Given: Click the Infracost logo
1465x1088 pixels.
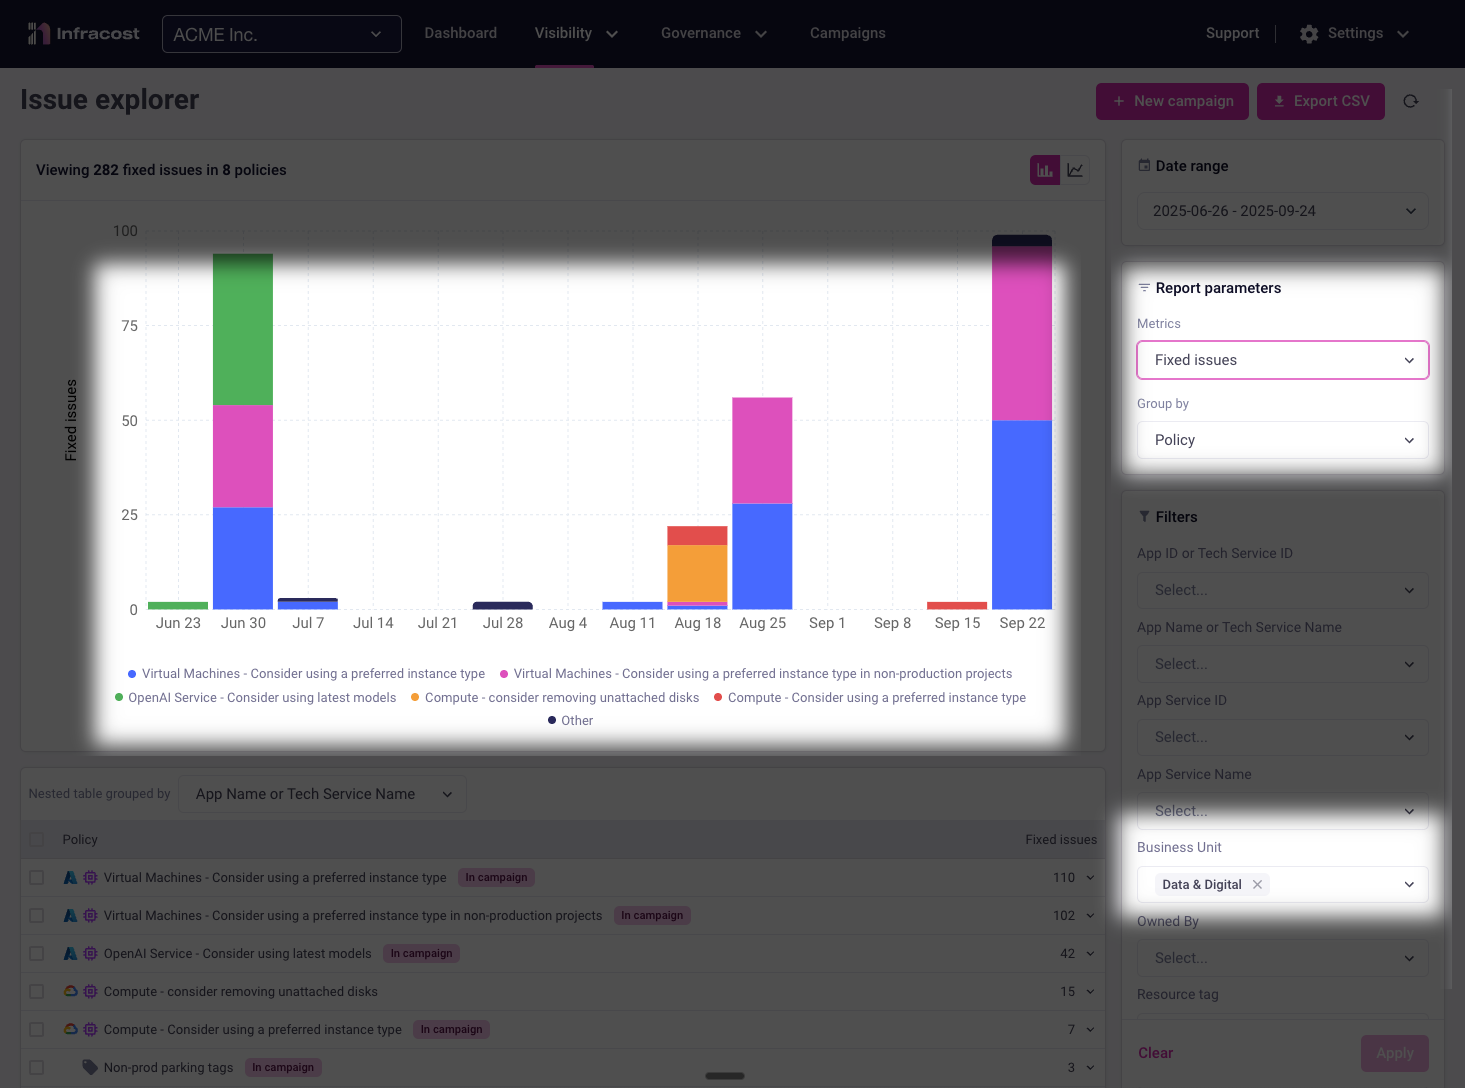Looking at the screenshot, I should coord(84,34).
